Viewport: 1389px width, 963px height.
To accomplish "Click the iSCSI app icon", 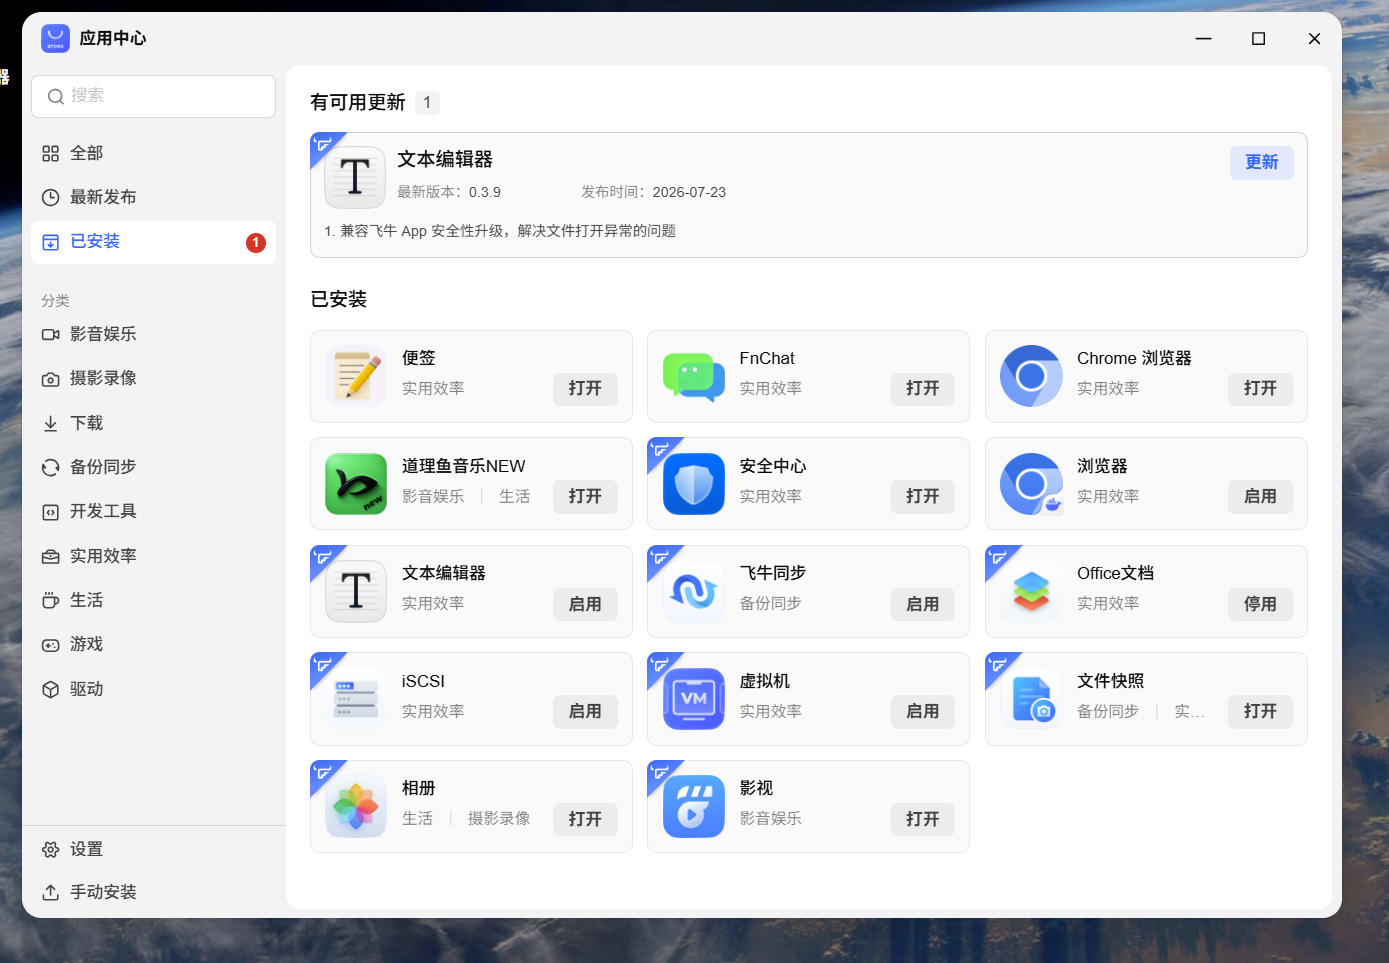I will point(356,699).
